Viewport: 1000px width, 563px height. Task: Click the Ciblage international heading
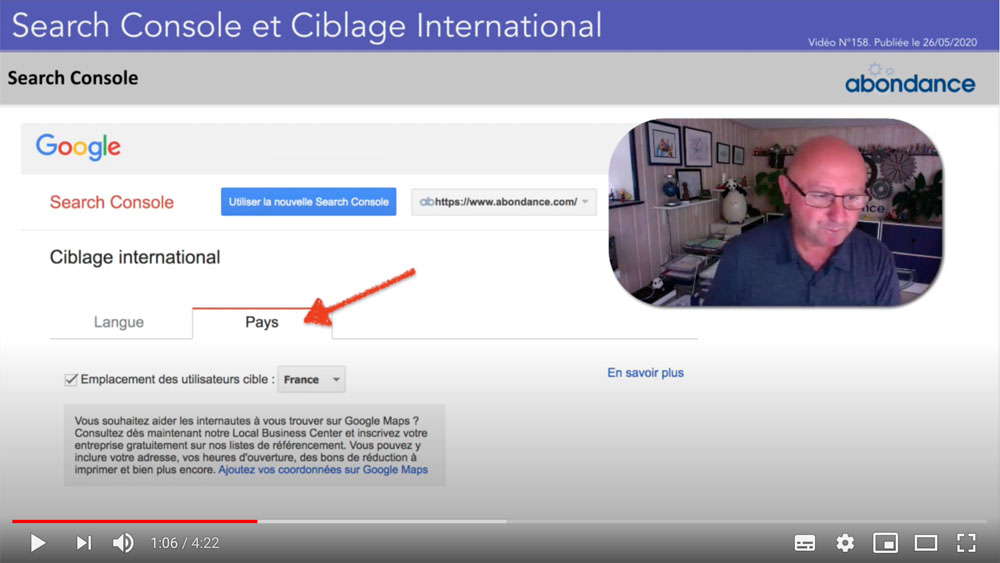point(135,257)
